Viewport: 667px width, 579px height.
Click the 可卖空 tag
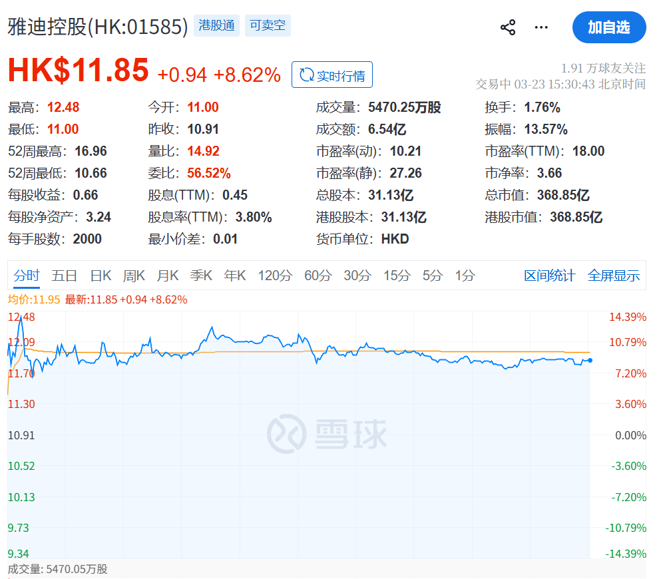(x=267, y=26)
